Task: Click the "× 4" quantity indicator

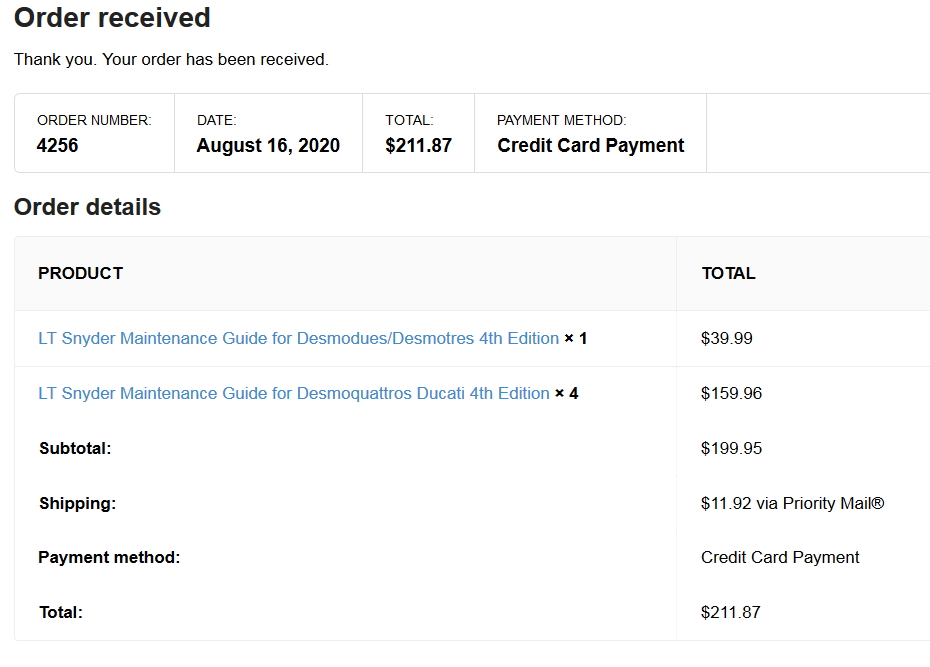Action: point(567,393)
